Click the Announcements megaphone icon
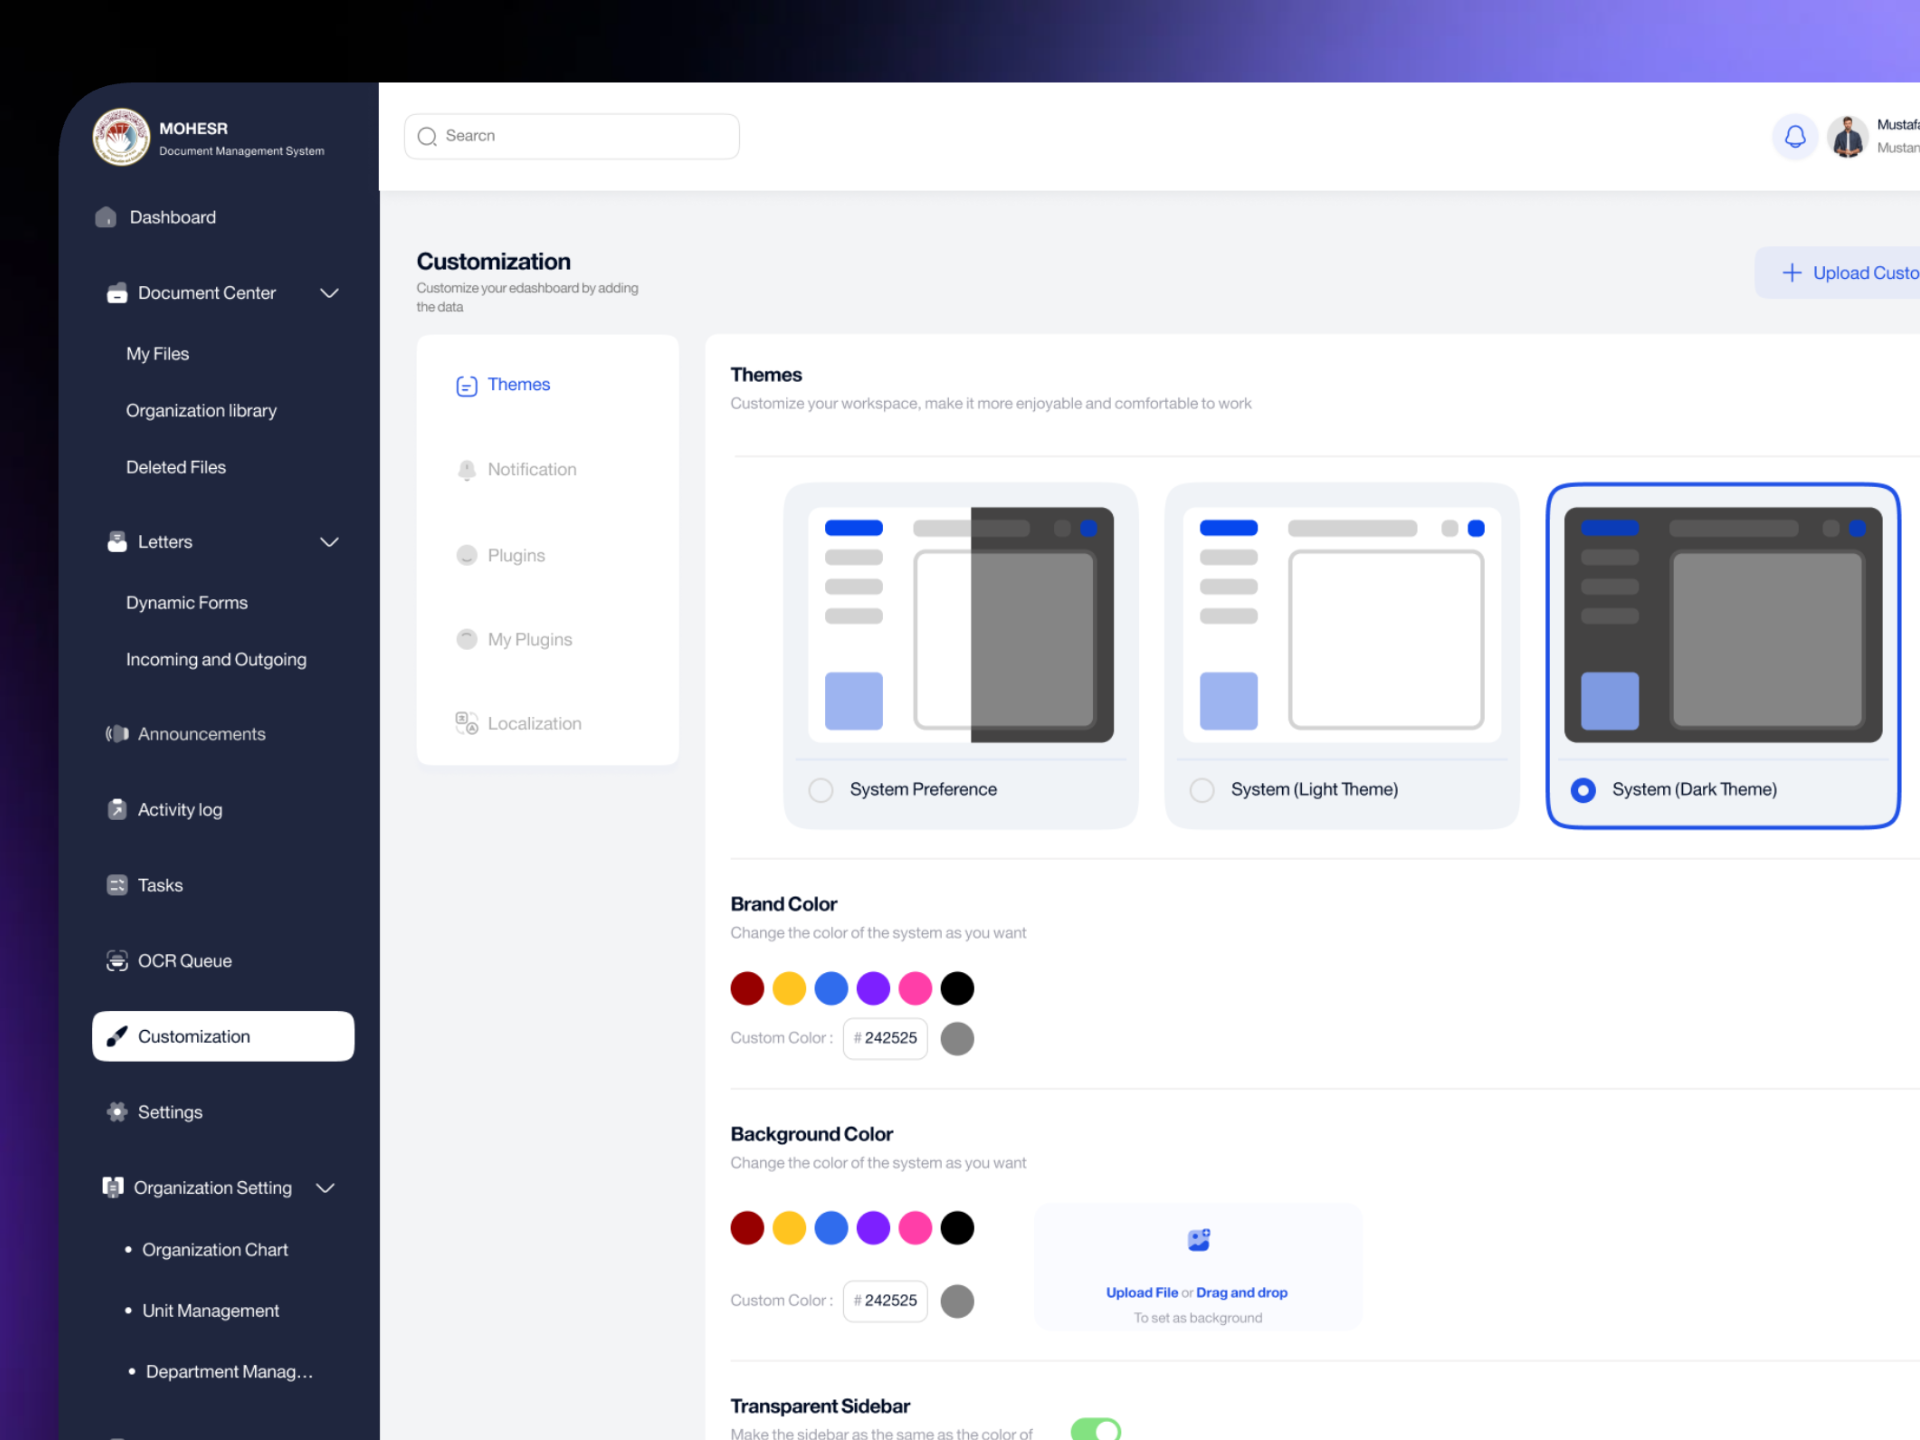This screenshot has width=1920, height=1440. point(117,734)
